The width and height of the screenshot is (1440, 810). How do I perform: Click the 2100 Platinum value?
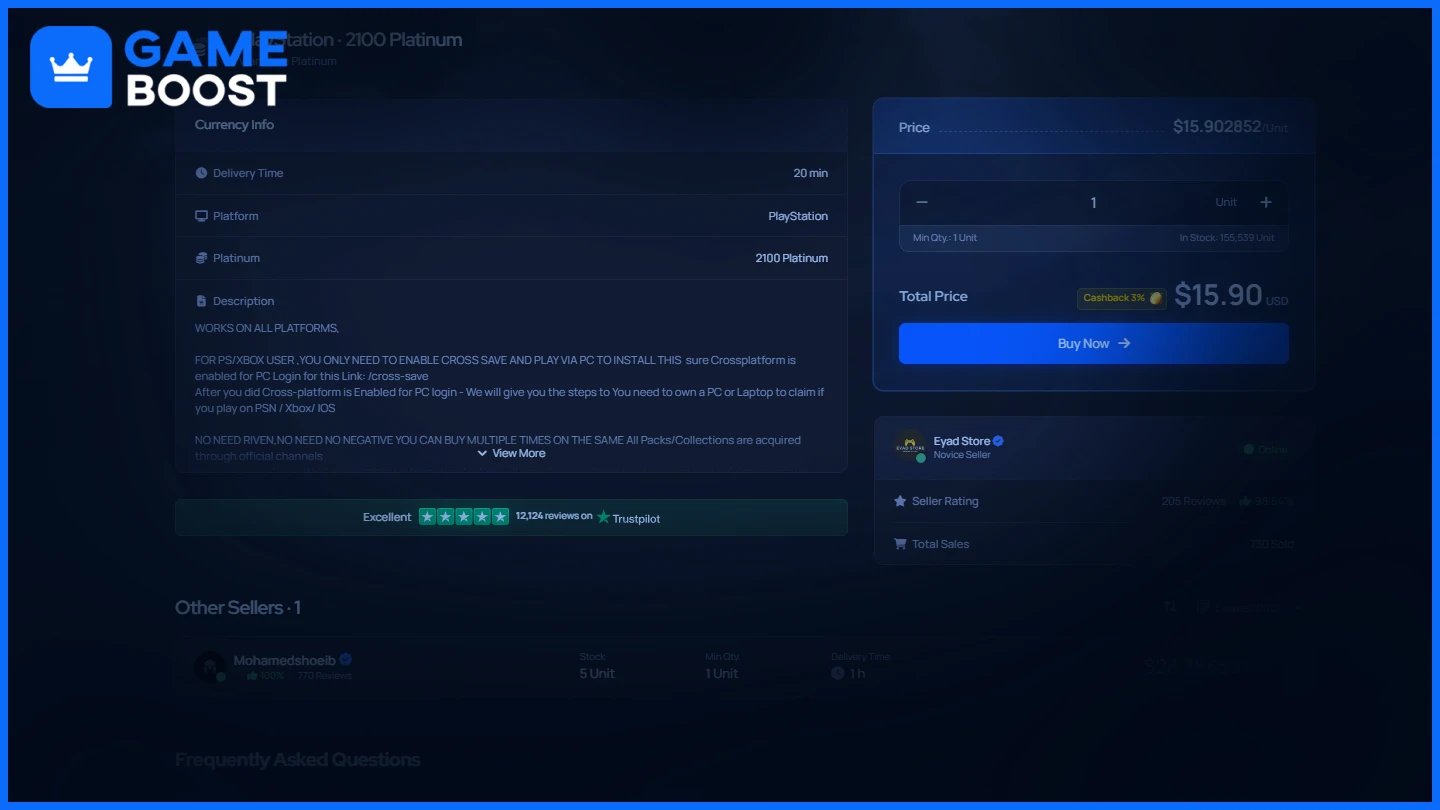pos(791,258)
